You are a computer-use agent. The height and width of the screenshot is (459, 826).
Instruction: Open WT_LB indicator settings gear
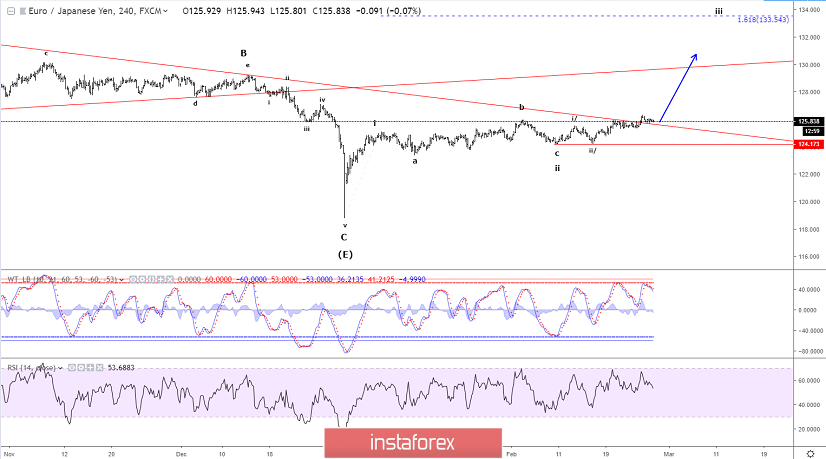[142, 279]
